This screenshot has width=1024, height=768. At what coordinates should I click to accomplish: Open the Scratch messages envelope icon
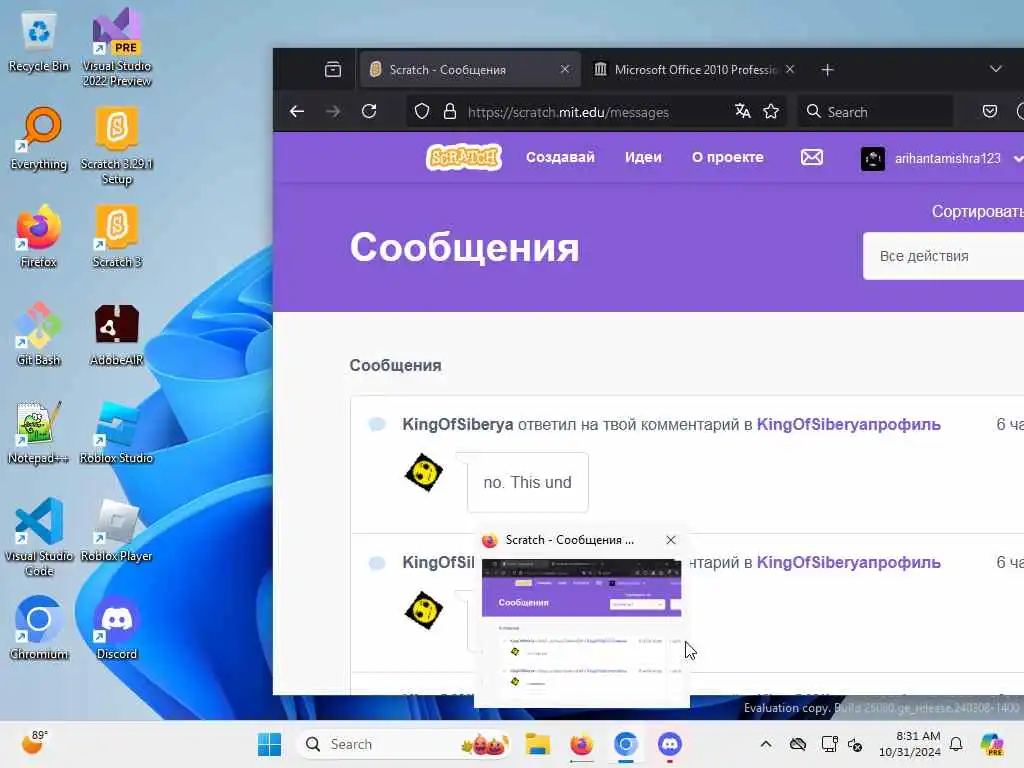pyautogui.click(x=812, y=157)
